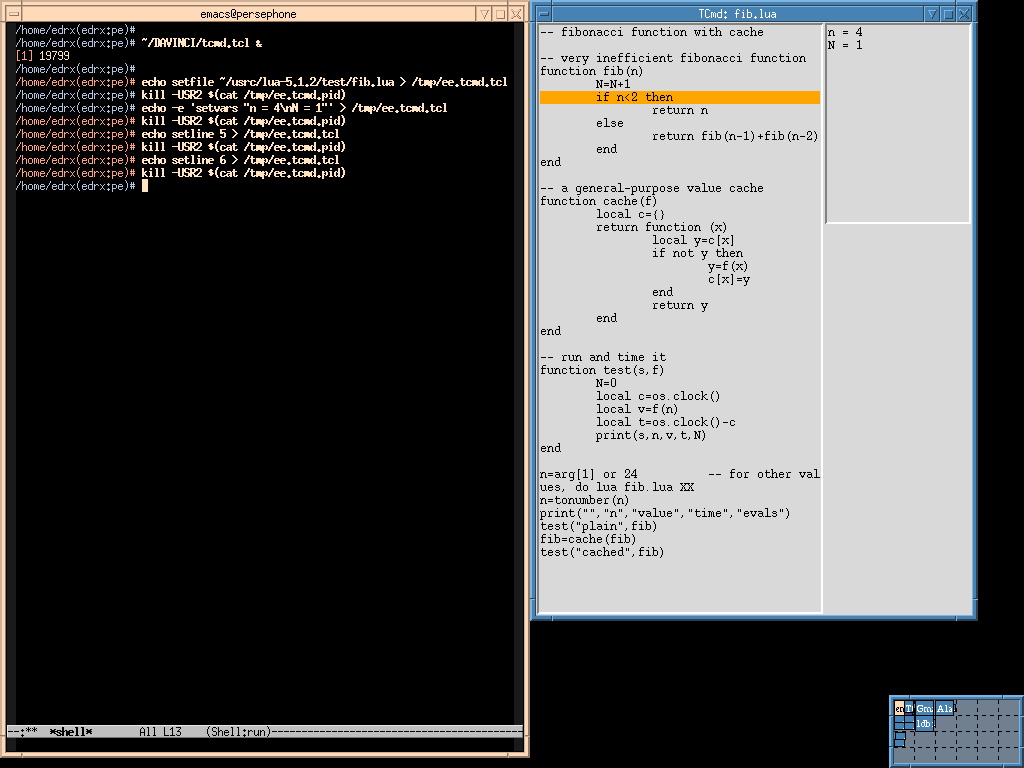Click the 'c[x]=y' line

pos(729,280)
